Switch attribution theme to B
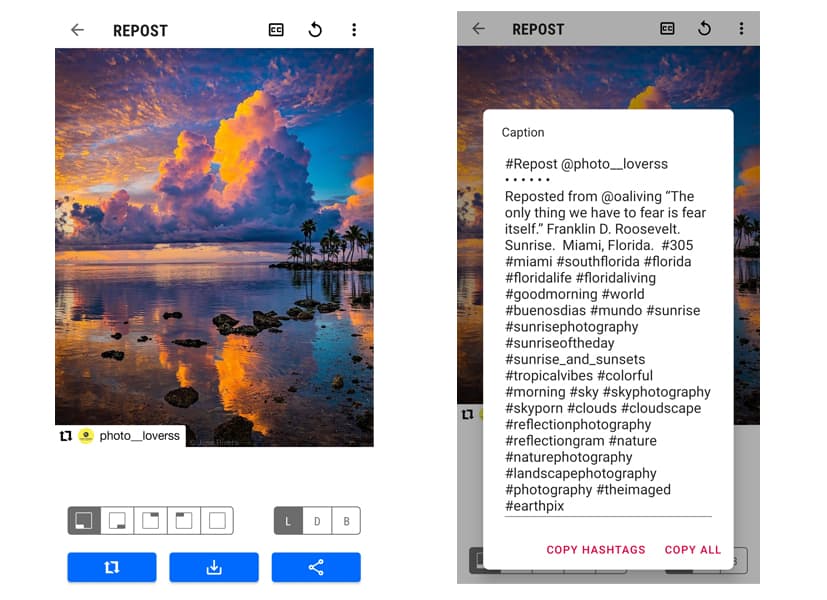827x600 pixels. pyautogui.click(x=346, y=521)
